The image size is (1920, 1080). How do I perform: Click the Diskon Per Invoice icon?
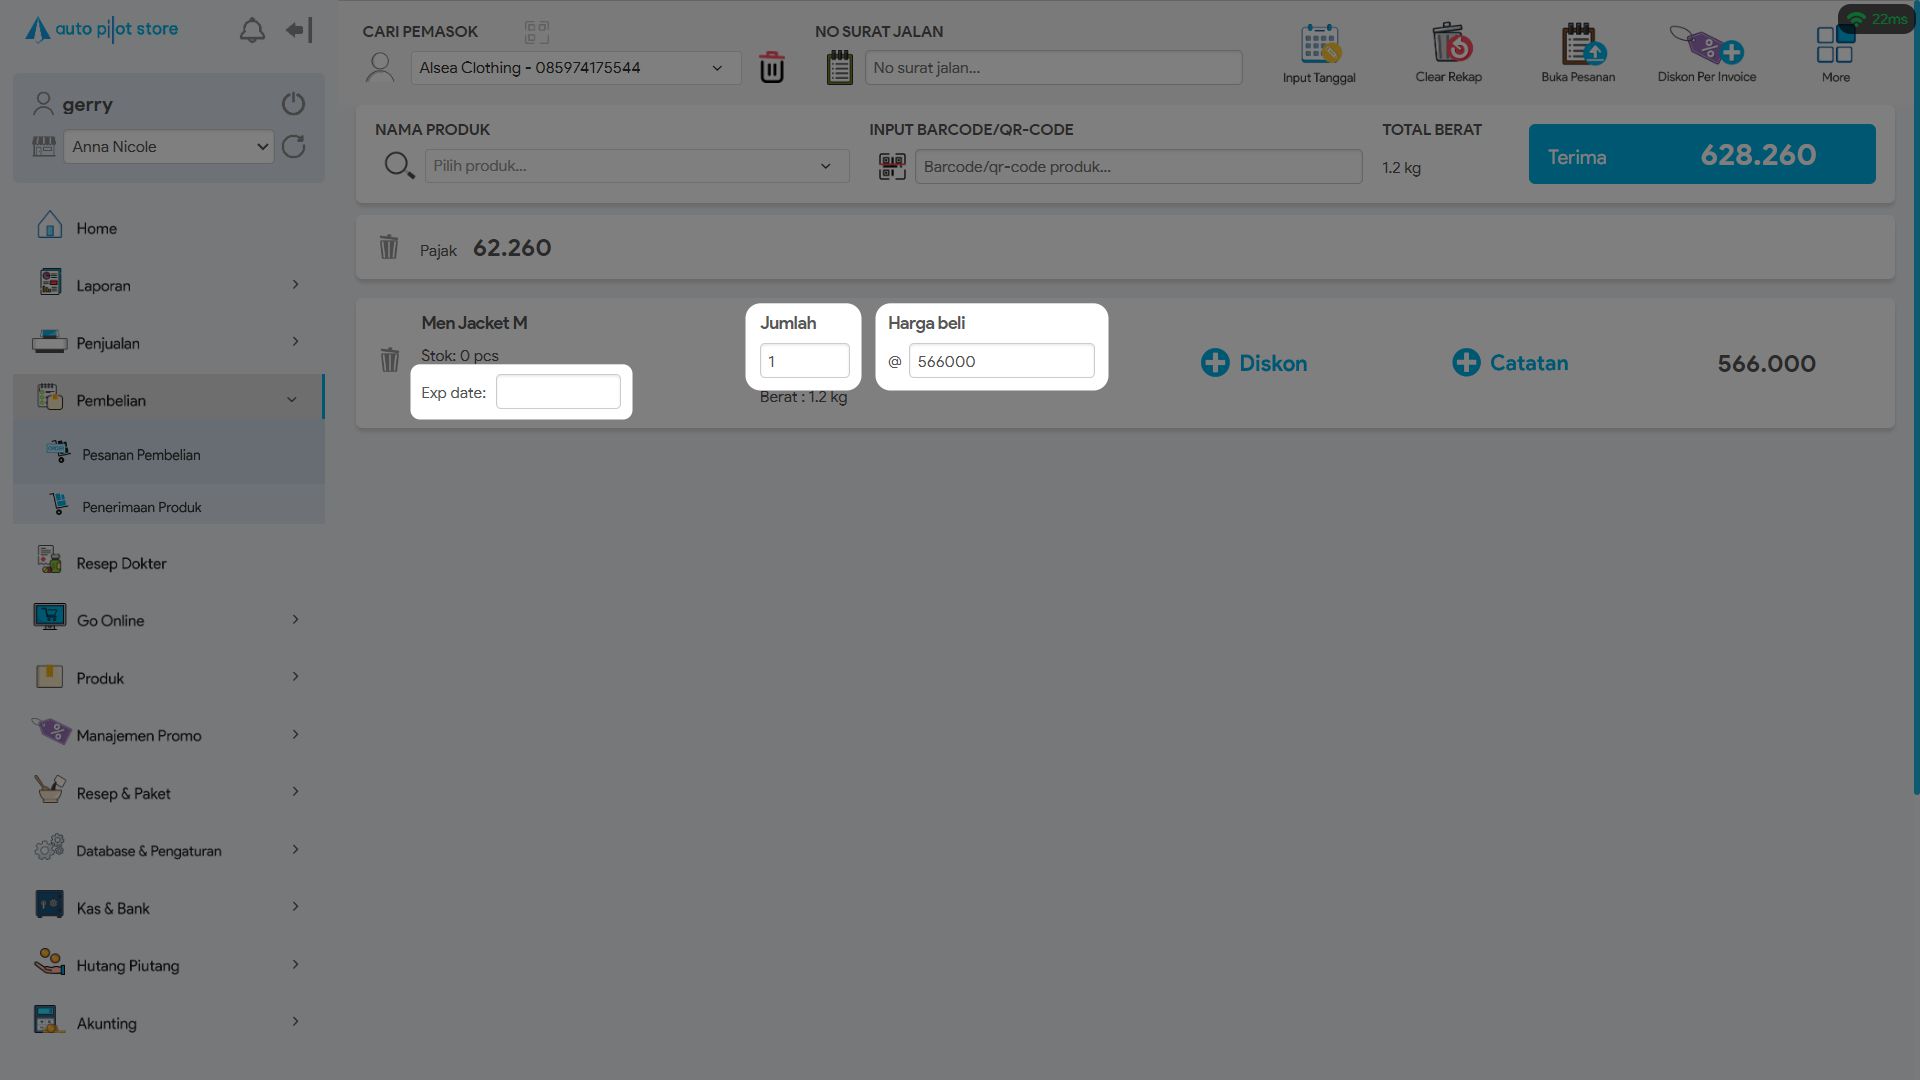tap(1706, 45)
